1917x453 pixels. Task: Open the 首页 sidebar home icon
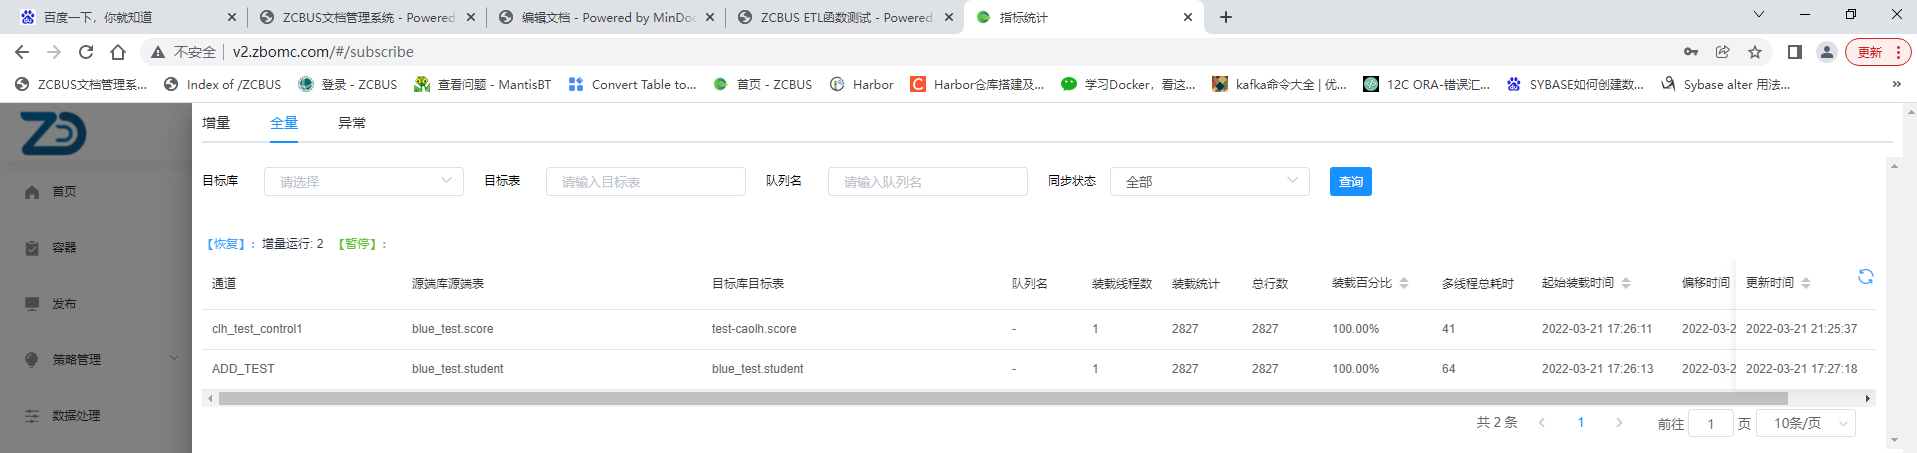pyautogui.click(x=32, y=192)
